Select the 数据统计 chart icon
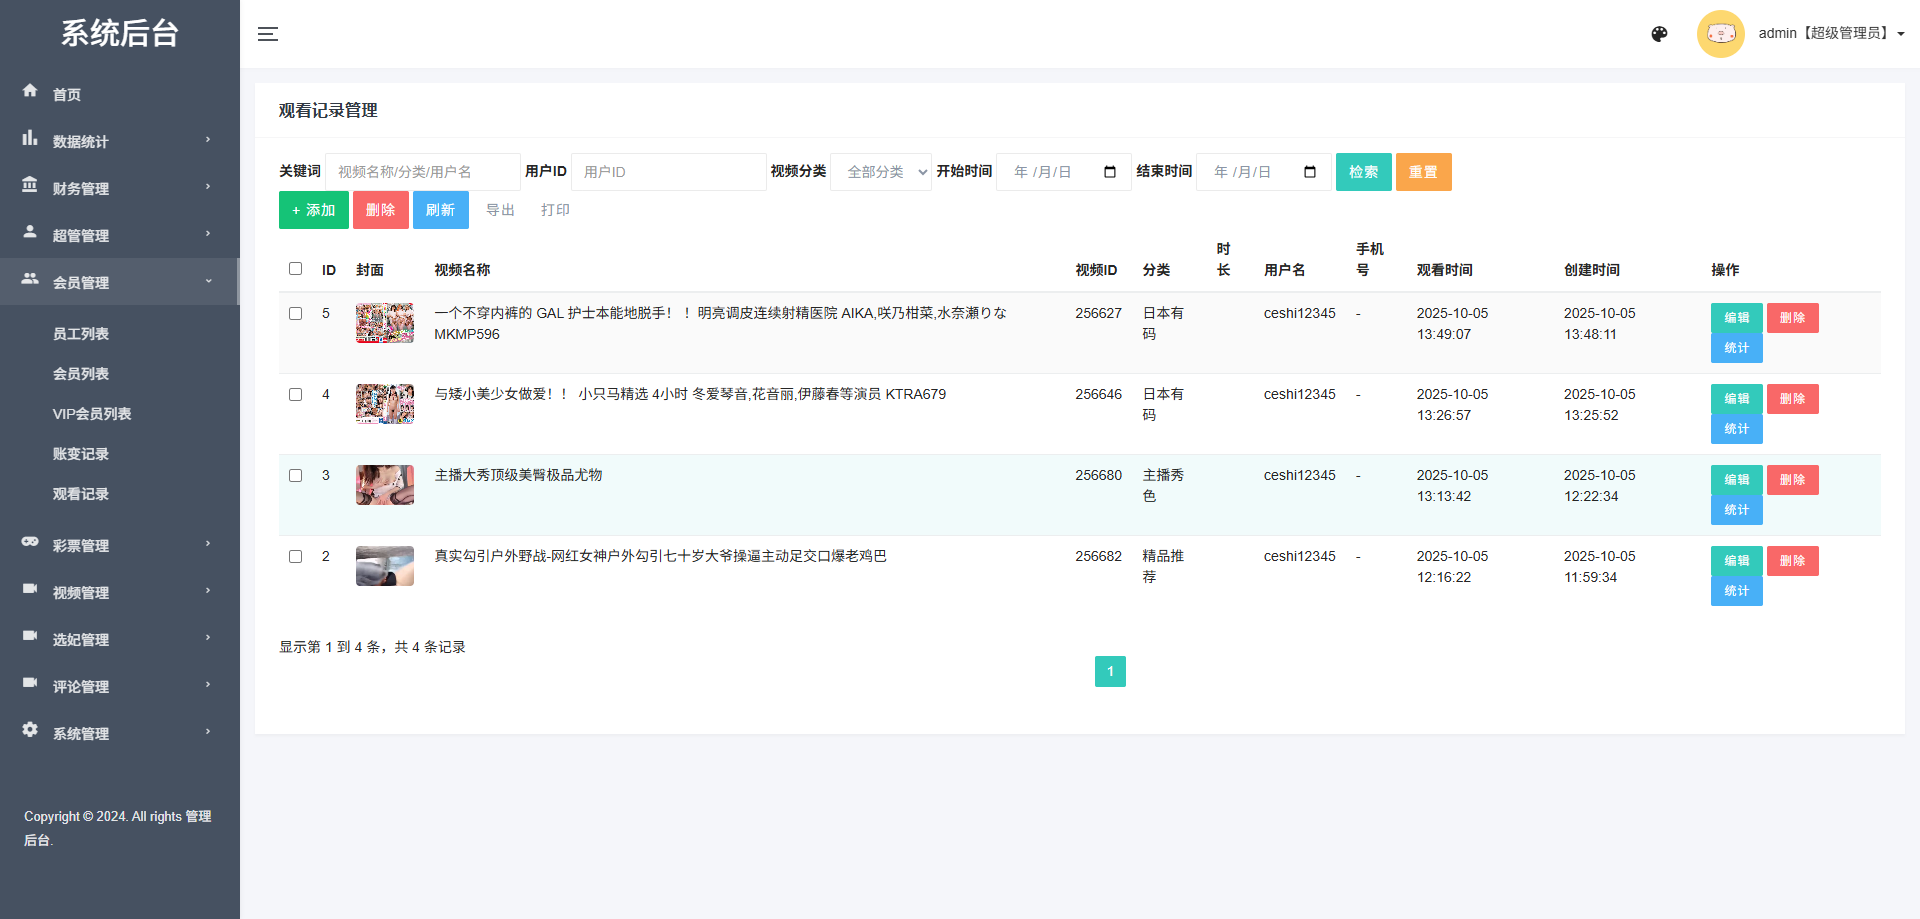 30,139
